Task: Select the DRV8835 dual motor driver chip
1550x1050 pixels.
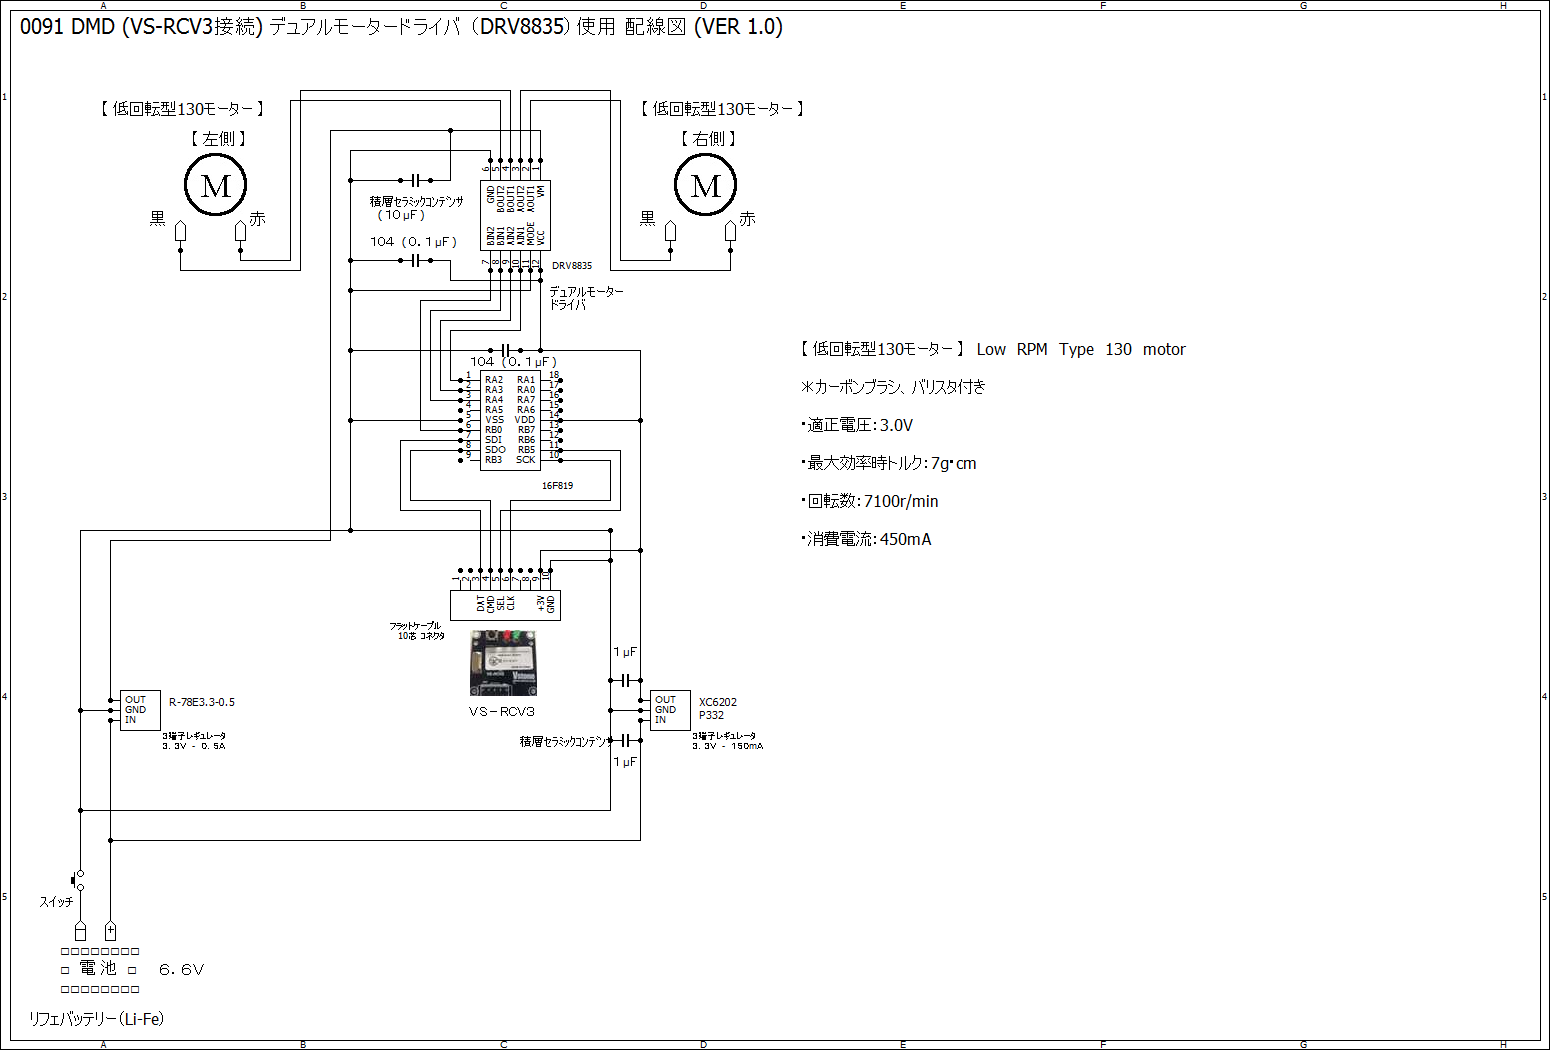Action: (x=515, y=215)
